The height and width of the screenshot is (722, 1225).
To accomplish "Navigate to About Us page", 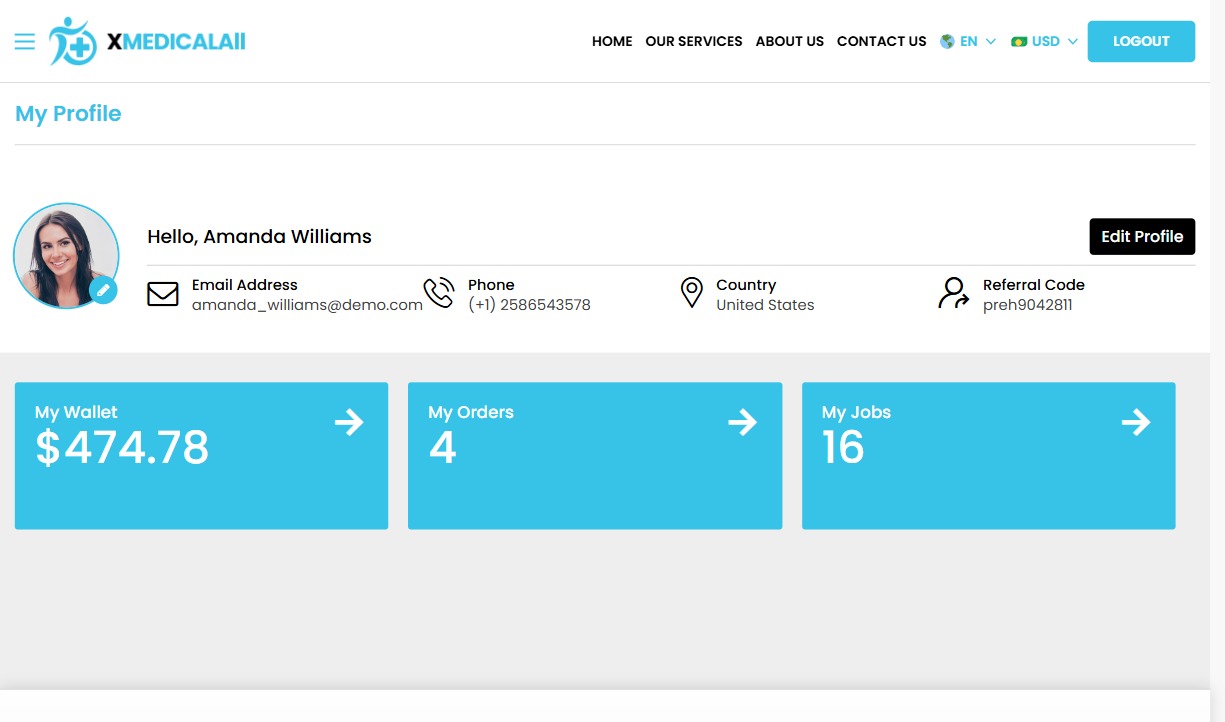I will pyautogui.click(x=789, y=42).
